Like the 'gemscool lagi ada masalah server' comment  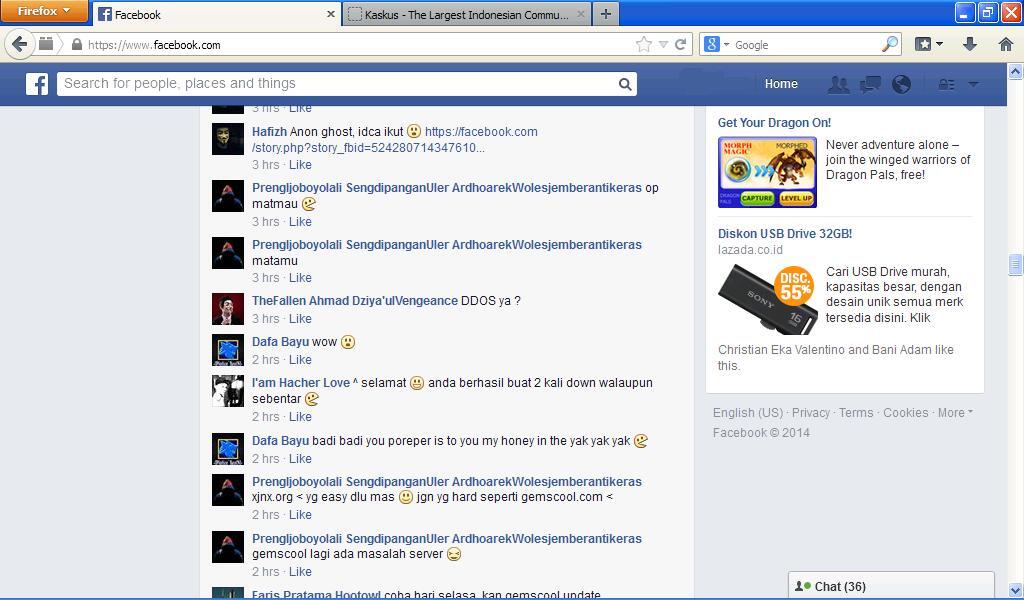click(x=300, y=571)
